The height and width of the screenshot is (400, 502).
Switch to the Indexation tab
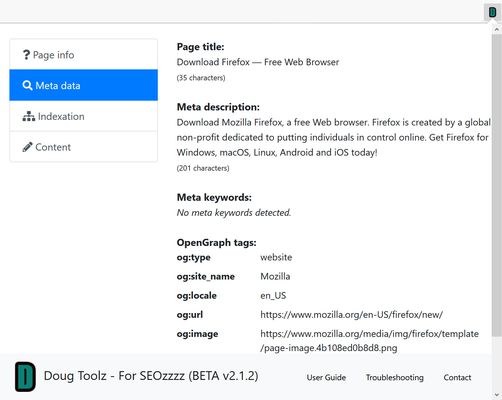[x=84, y=116]
